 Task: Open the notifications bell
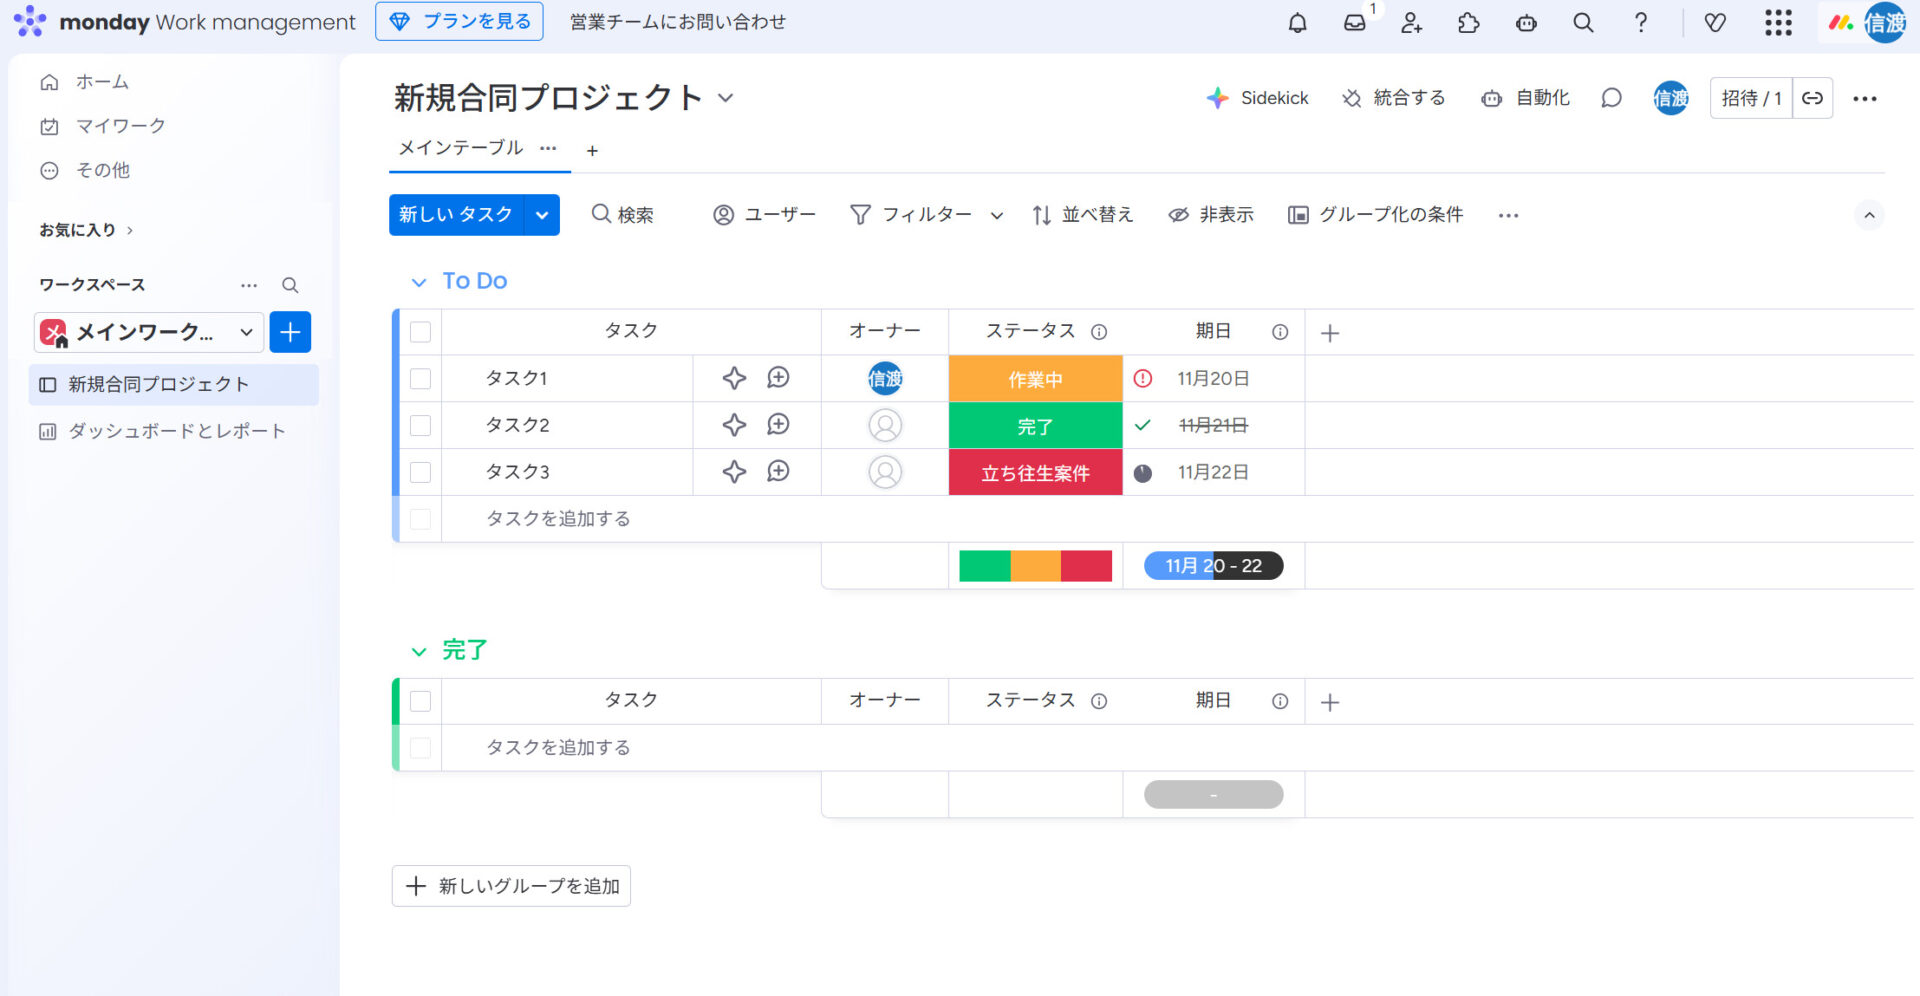[1297, 22]
